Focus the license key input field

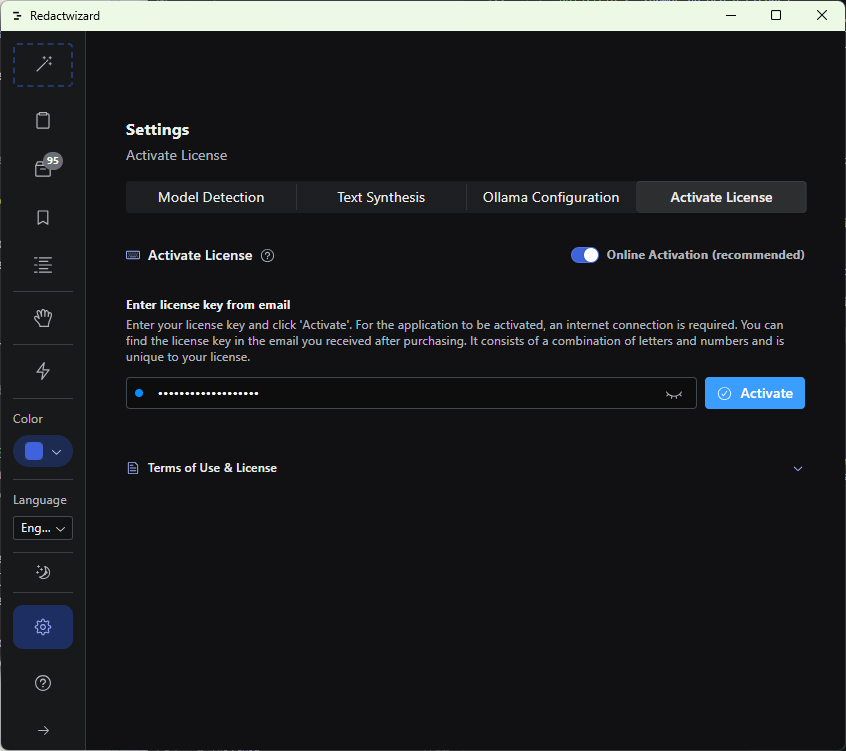pos(411,393)
